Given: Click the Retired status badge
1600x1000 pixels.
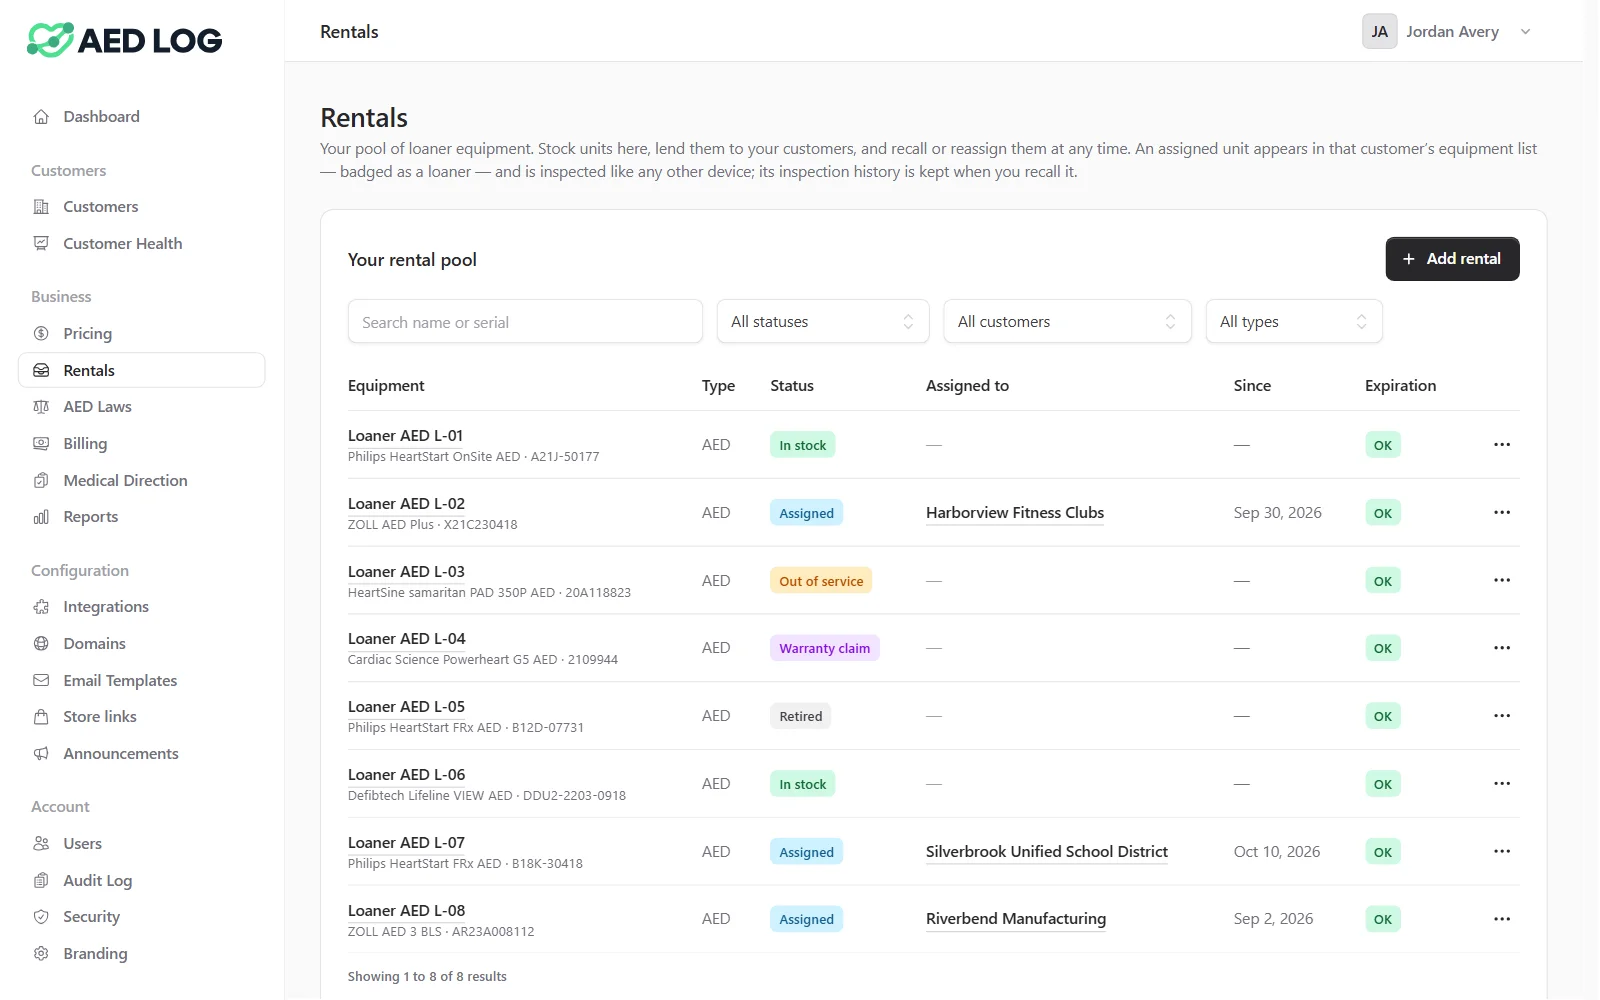Looking at the screenshot, I should point(801,716).
